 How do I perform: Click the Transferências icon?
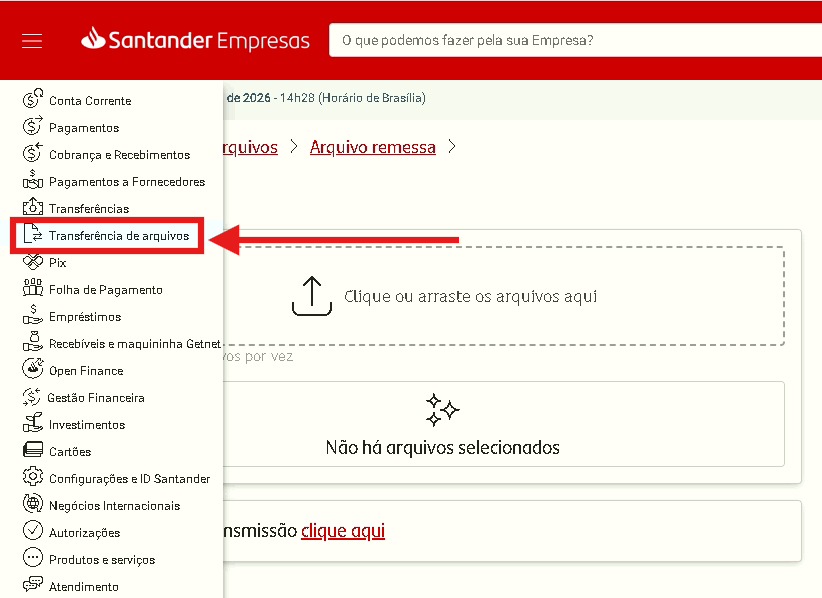click(33, 206)
